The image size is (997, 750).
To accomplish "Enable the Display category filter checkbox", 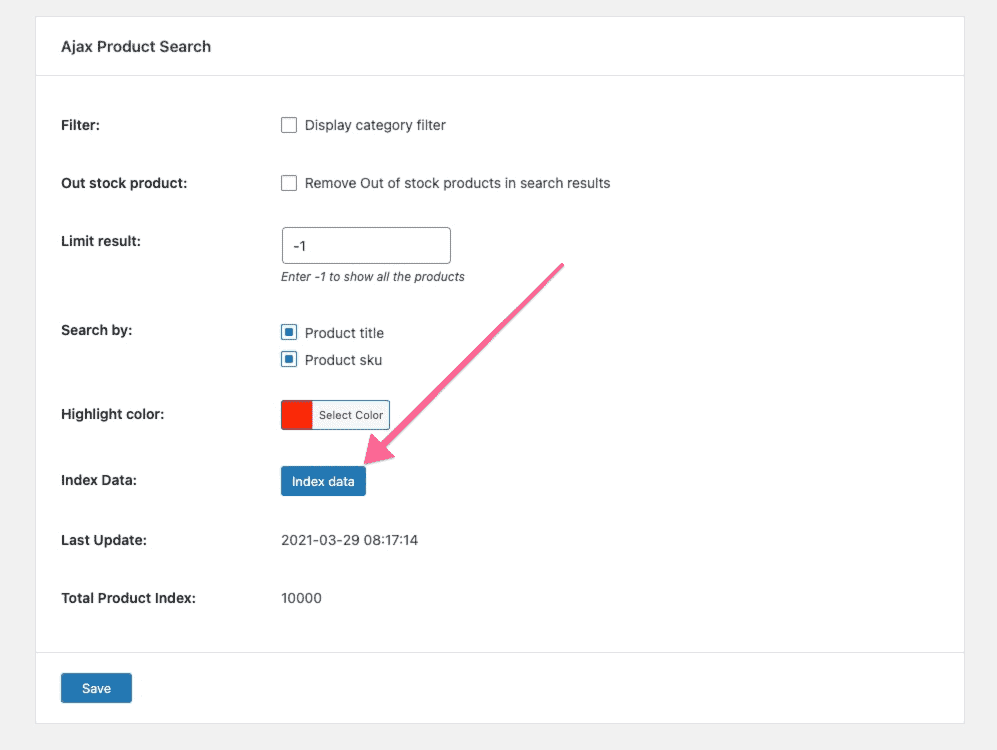I will (x=289, y=125).
